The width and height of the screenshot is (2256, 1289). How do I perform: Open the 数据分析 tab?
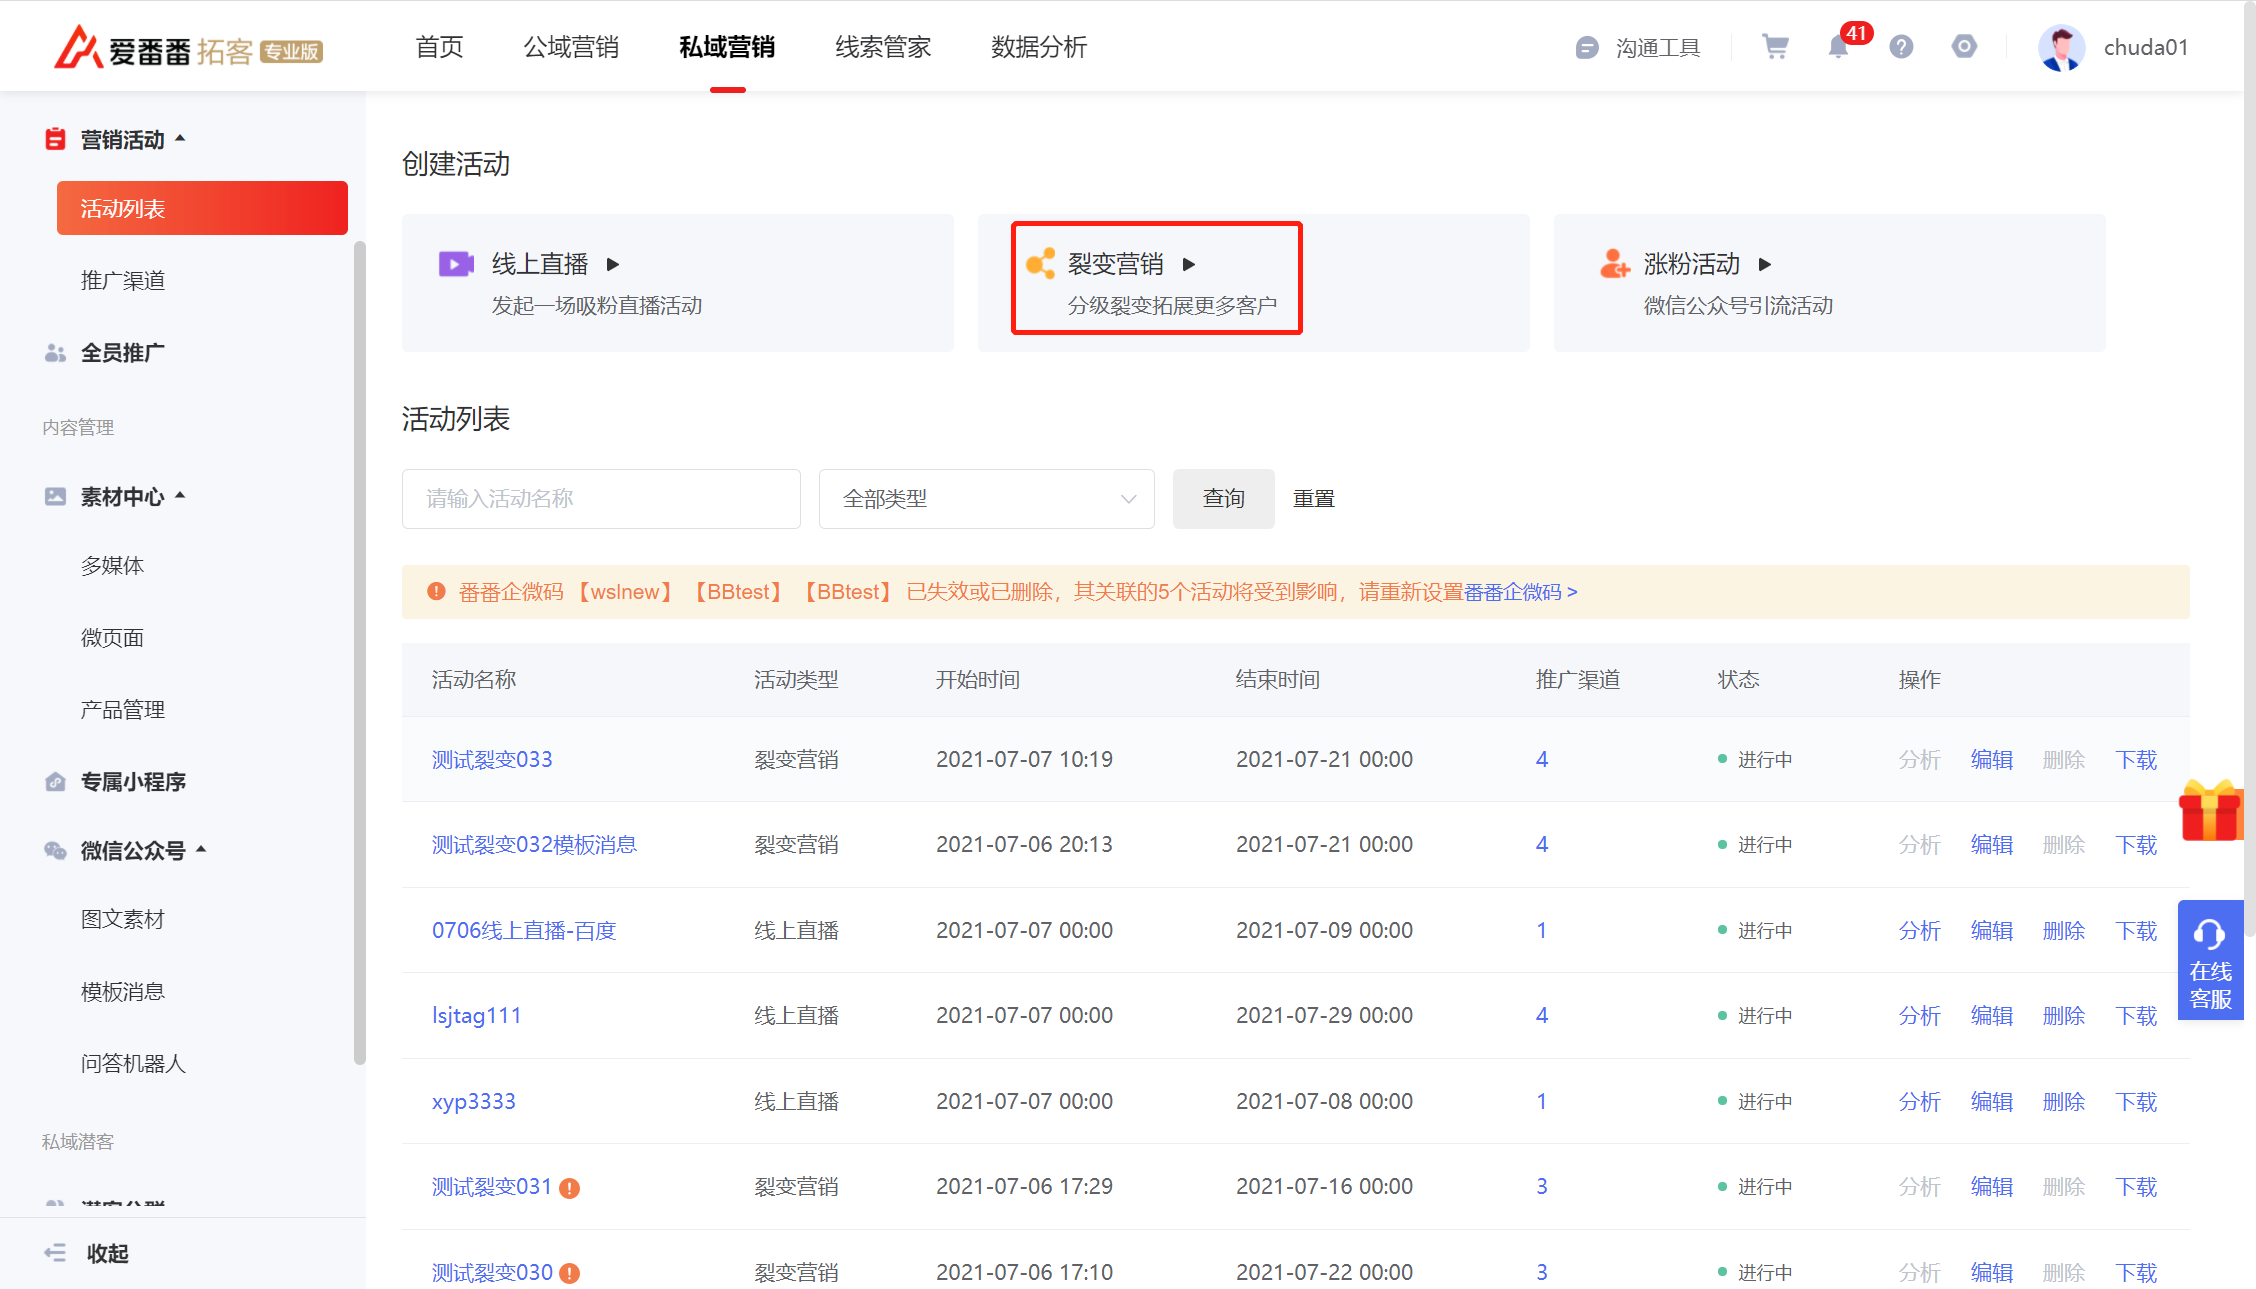click(x=1039, y=47)
